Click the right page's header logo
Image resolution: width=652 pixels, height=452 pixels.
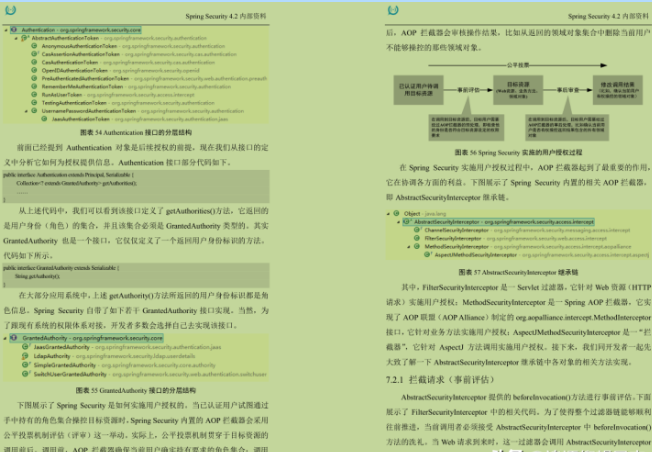[393, 10]
